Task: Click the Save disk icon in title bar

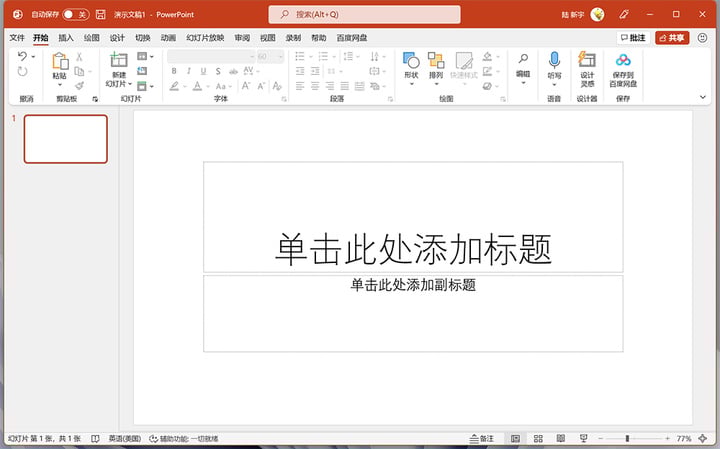Action: (x=101, y=15)
